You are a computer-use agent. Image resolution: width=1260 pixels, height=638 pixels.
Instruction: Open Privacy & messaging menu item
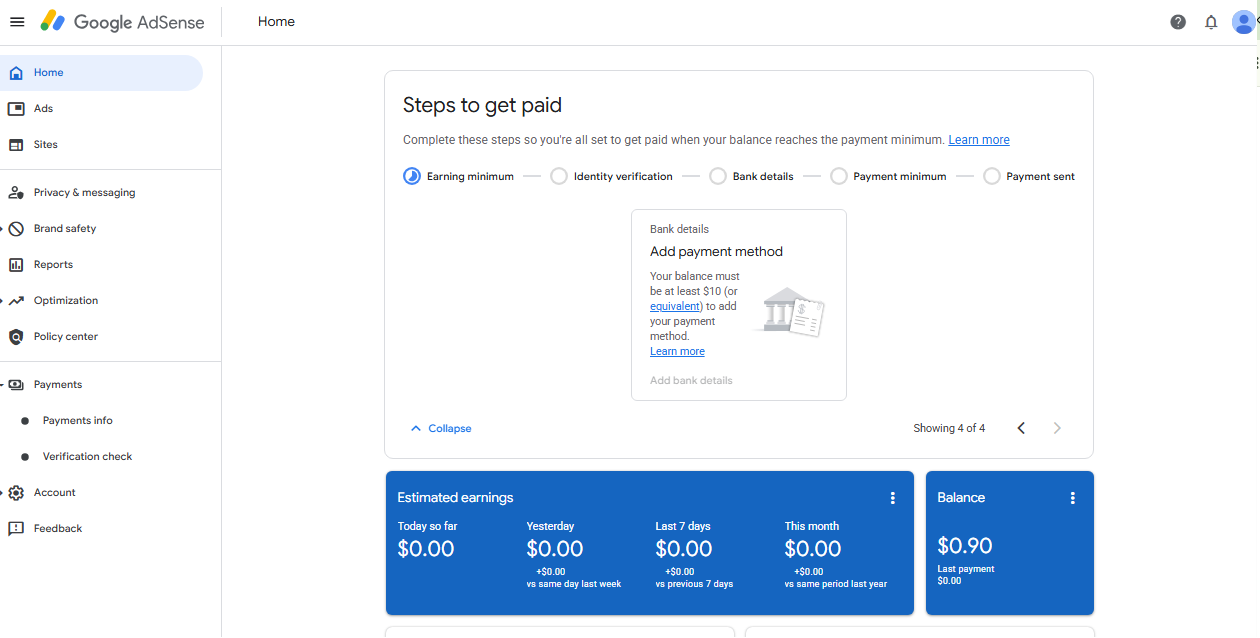click(x=101, y=193)
